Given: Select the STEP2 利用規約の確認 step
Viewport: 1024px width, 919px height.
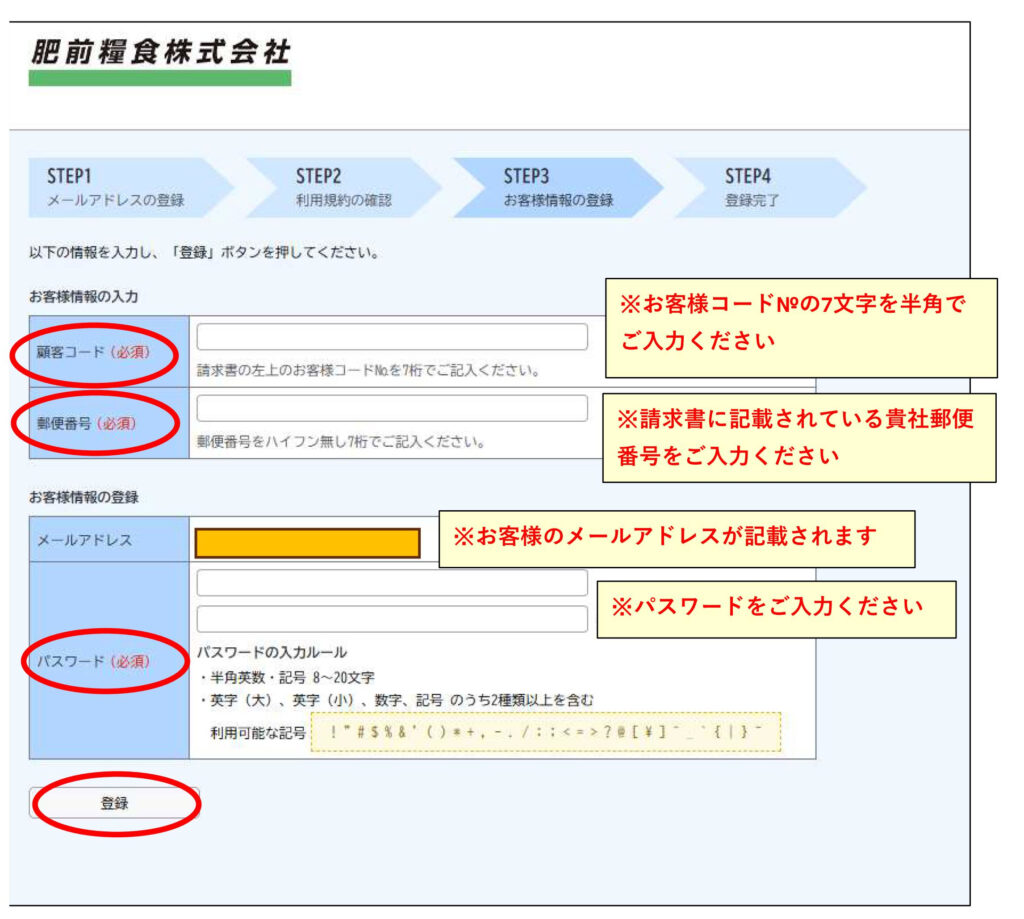Looking at the screenshot, I should pos(345,187).
